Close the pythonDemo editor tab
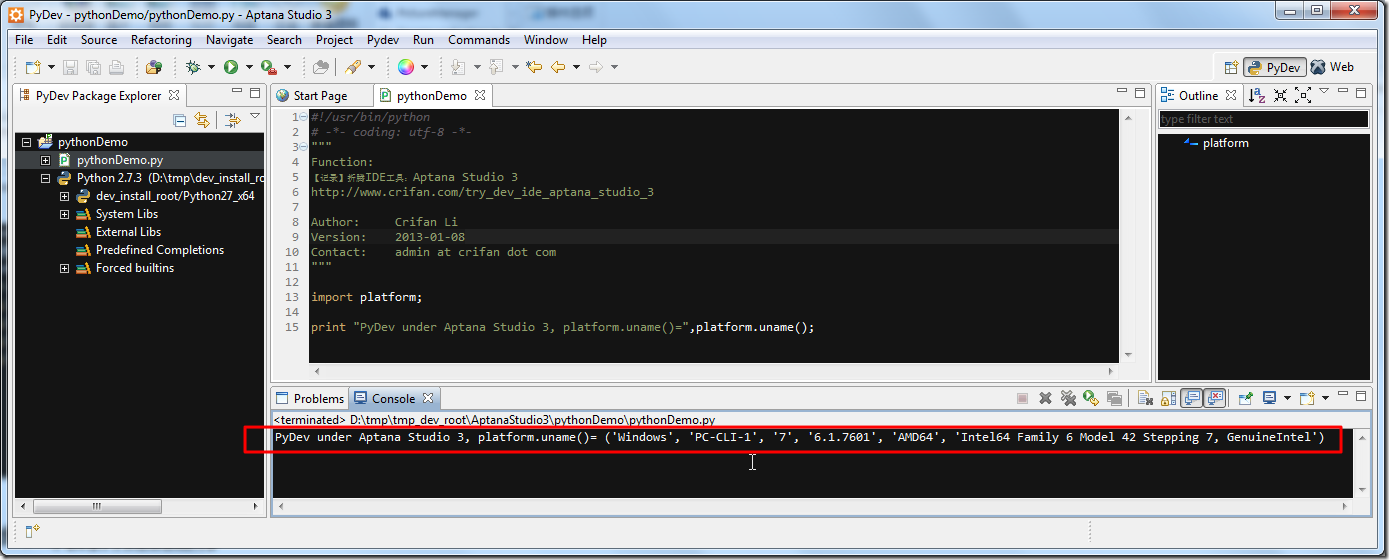1389x560 pixels. (x=479, y=96)
